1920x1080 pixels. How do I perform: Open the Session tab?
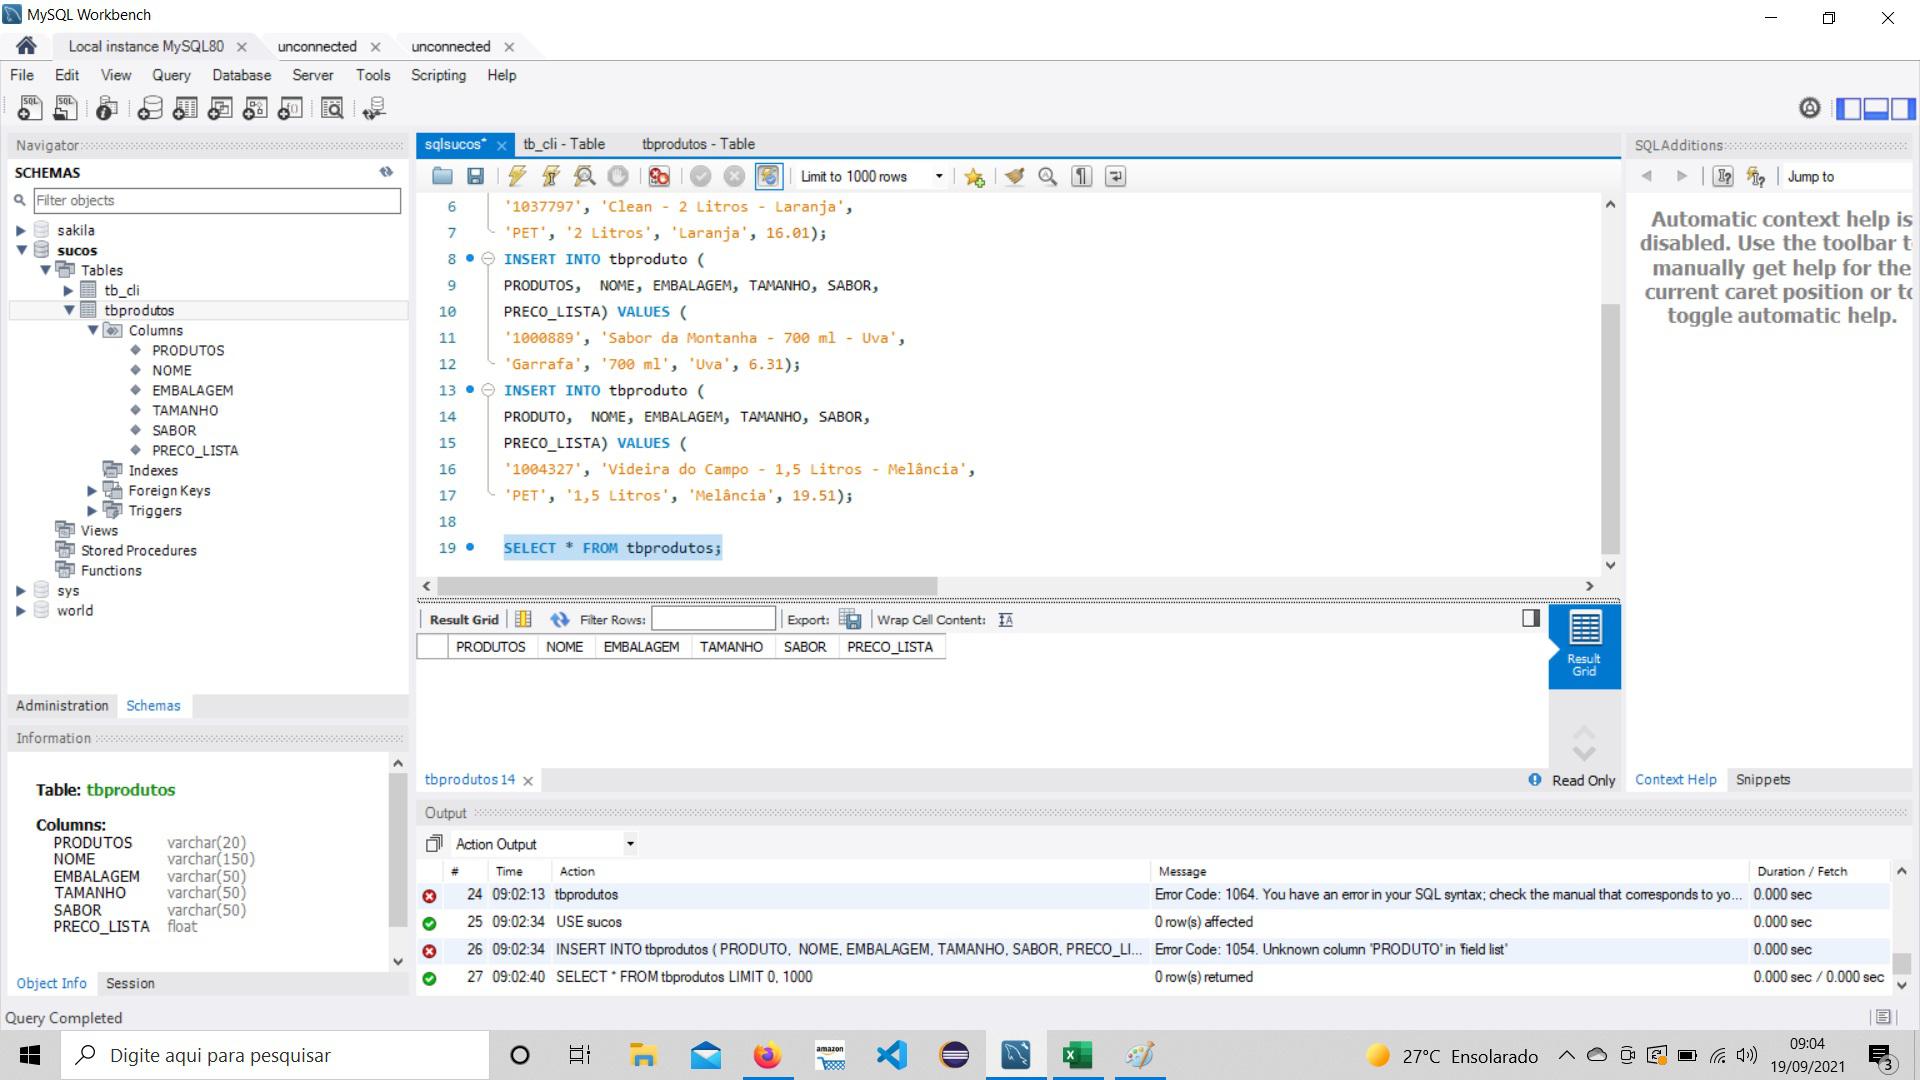point(130,984)
